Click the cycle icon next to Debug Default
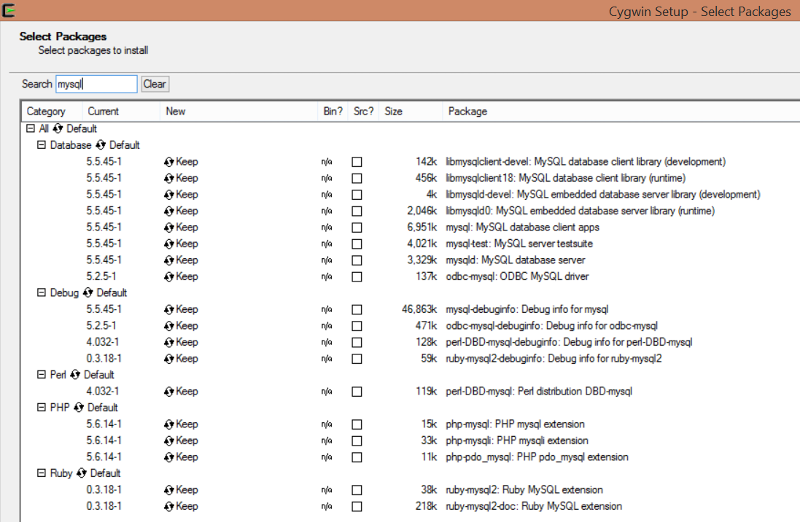This screenshot has height=522, width=800. click(87, 292)
